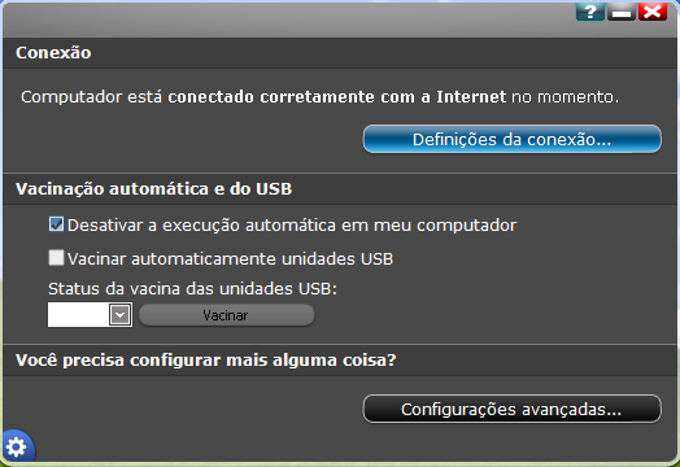Click the label Desativar a execução automática em meu computador
Image resolution: width=680 pixels, height=467 pixels.
pyautogui.click(x=292, y=225)
